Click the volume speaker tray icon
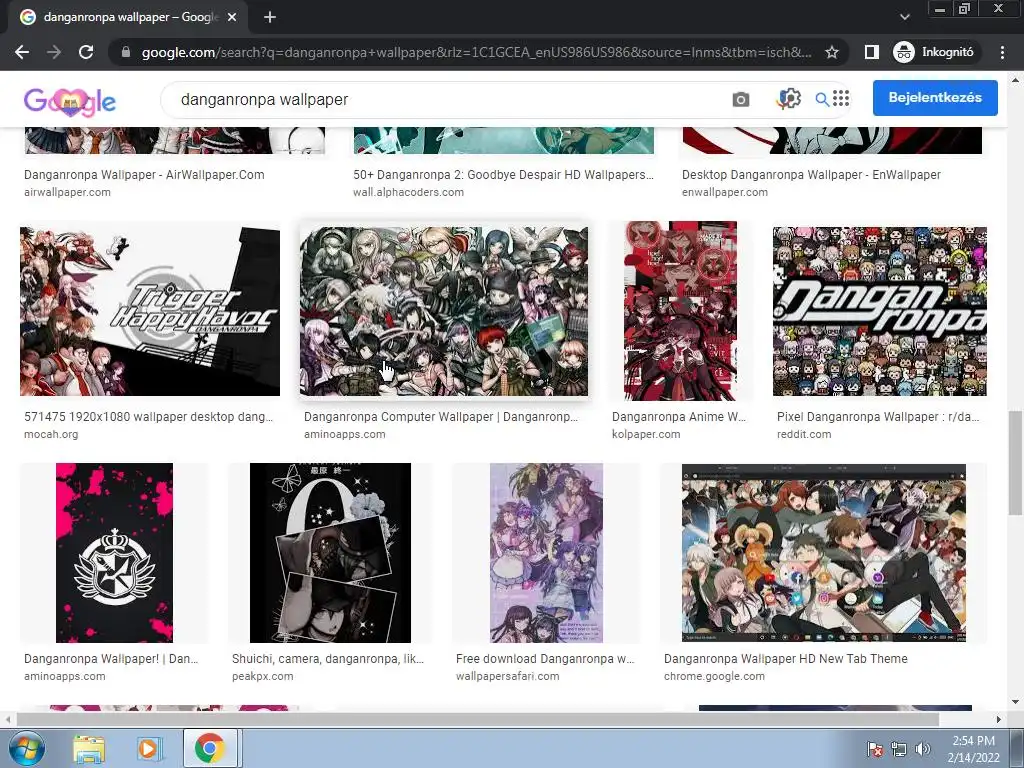The image size is (1024, 768). [923, 749]
